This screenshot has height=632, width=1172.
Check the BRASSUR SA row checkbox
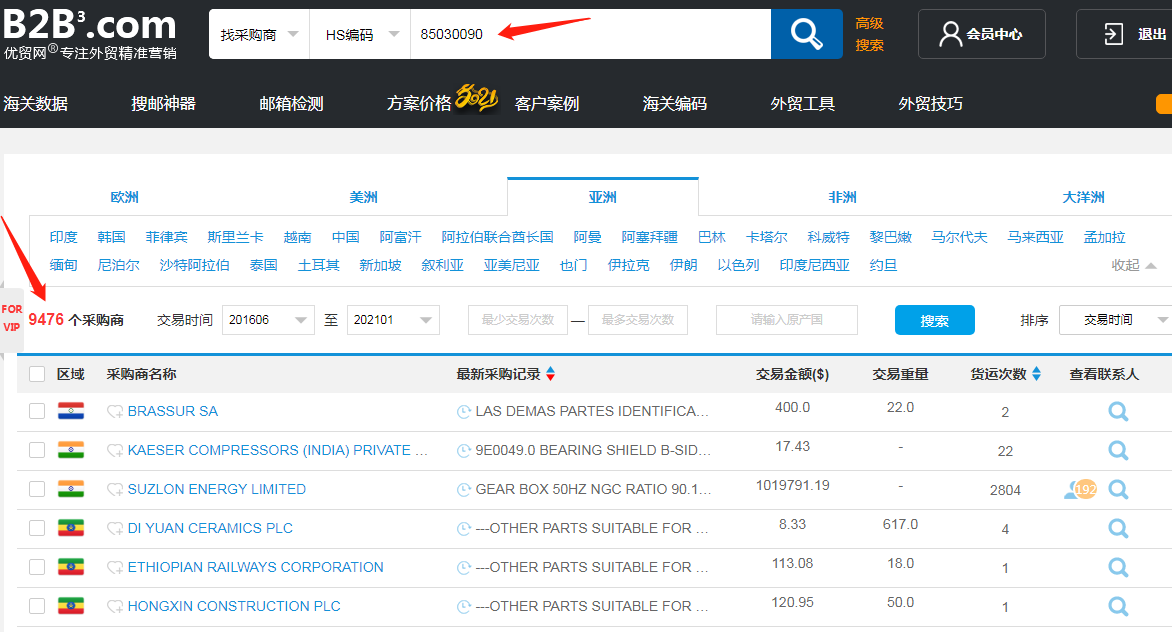pyautogui.click(x=37, y=411)
